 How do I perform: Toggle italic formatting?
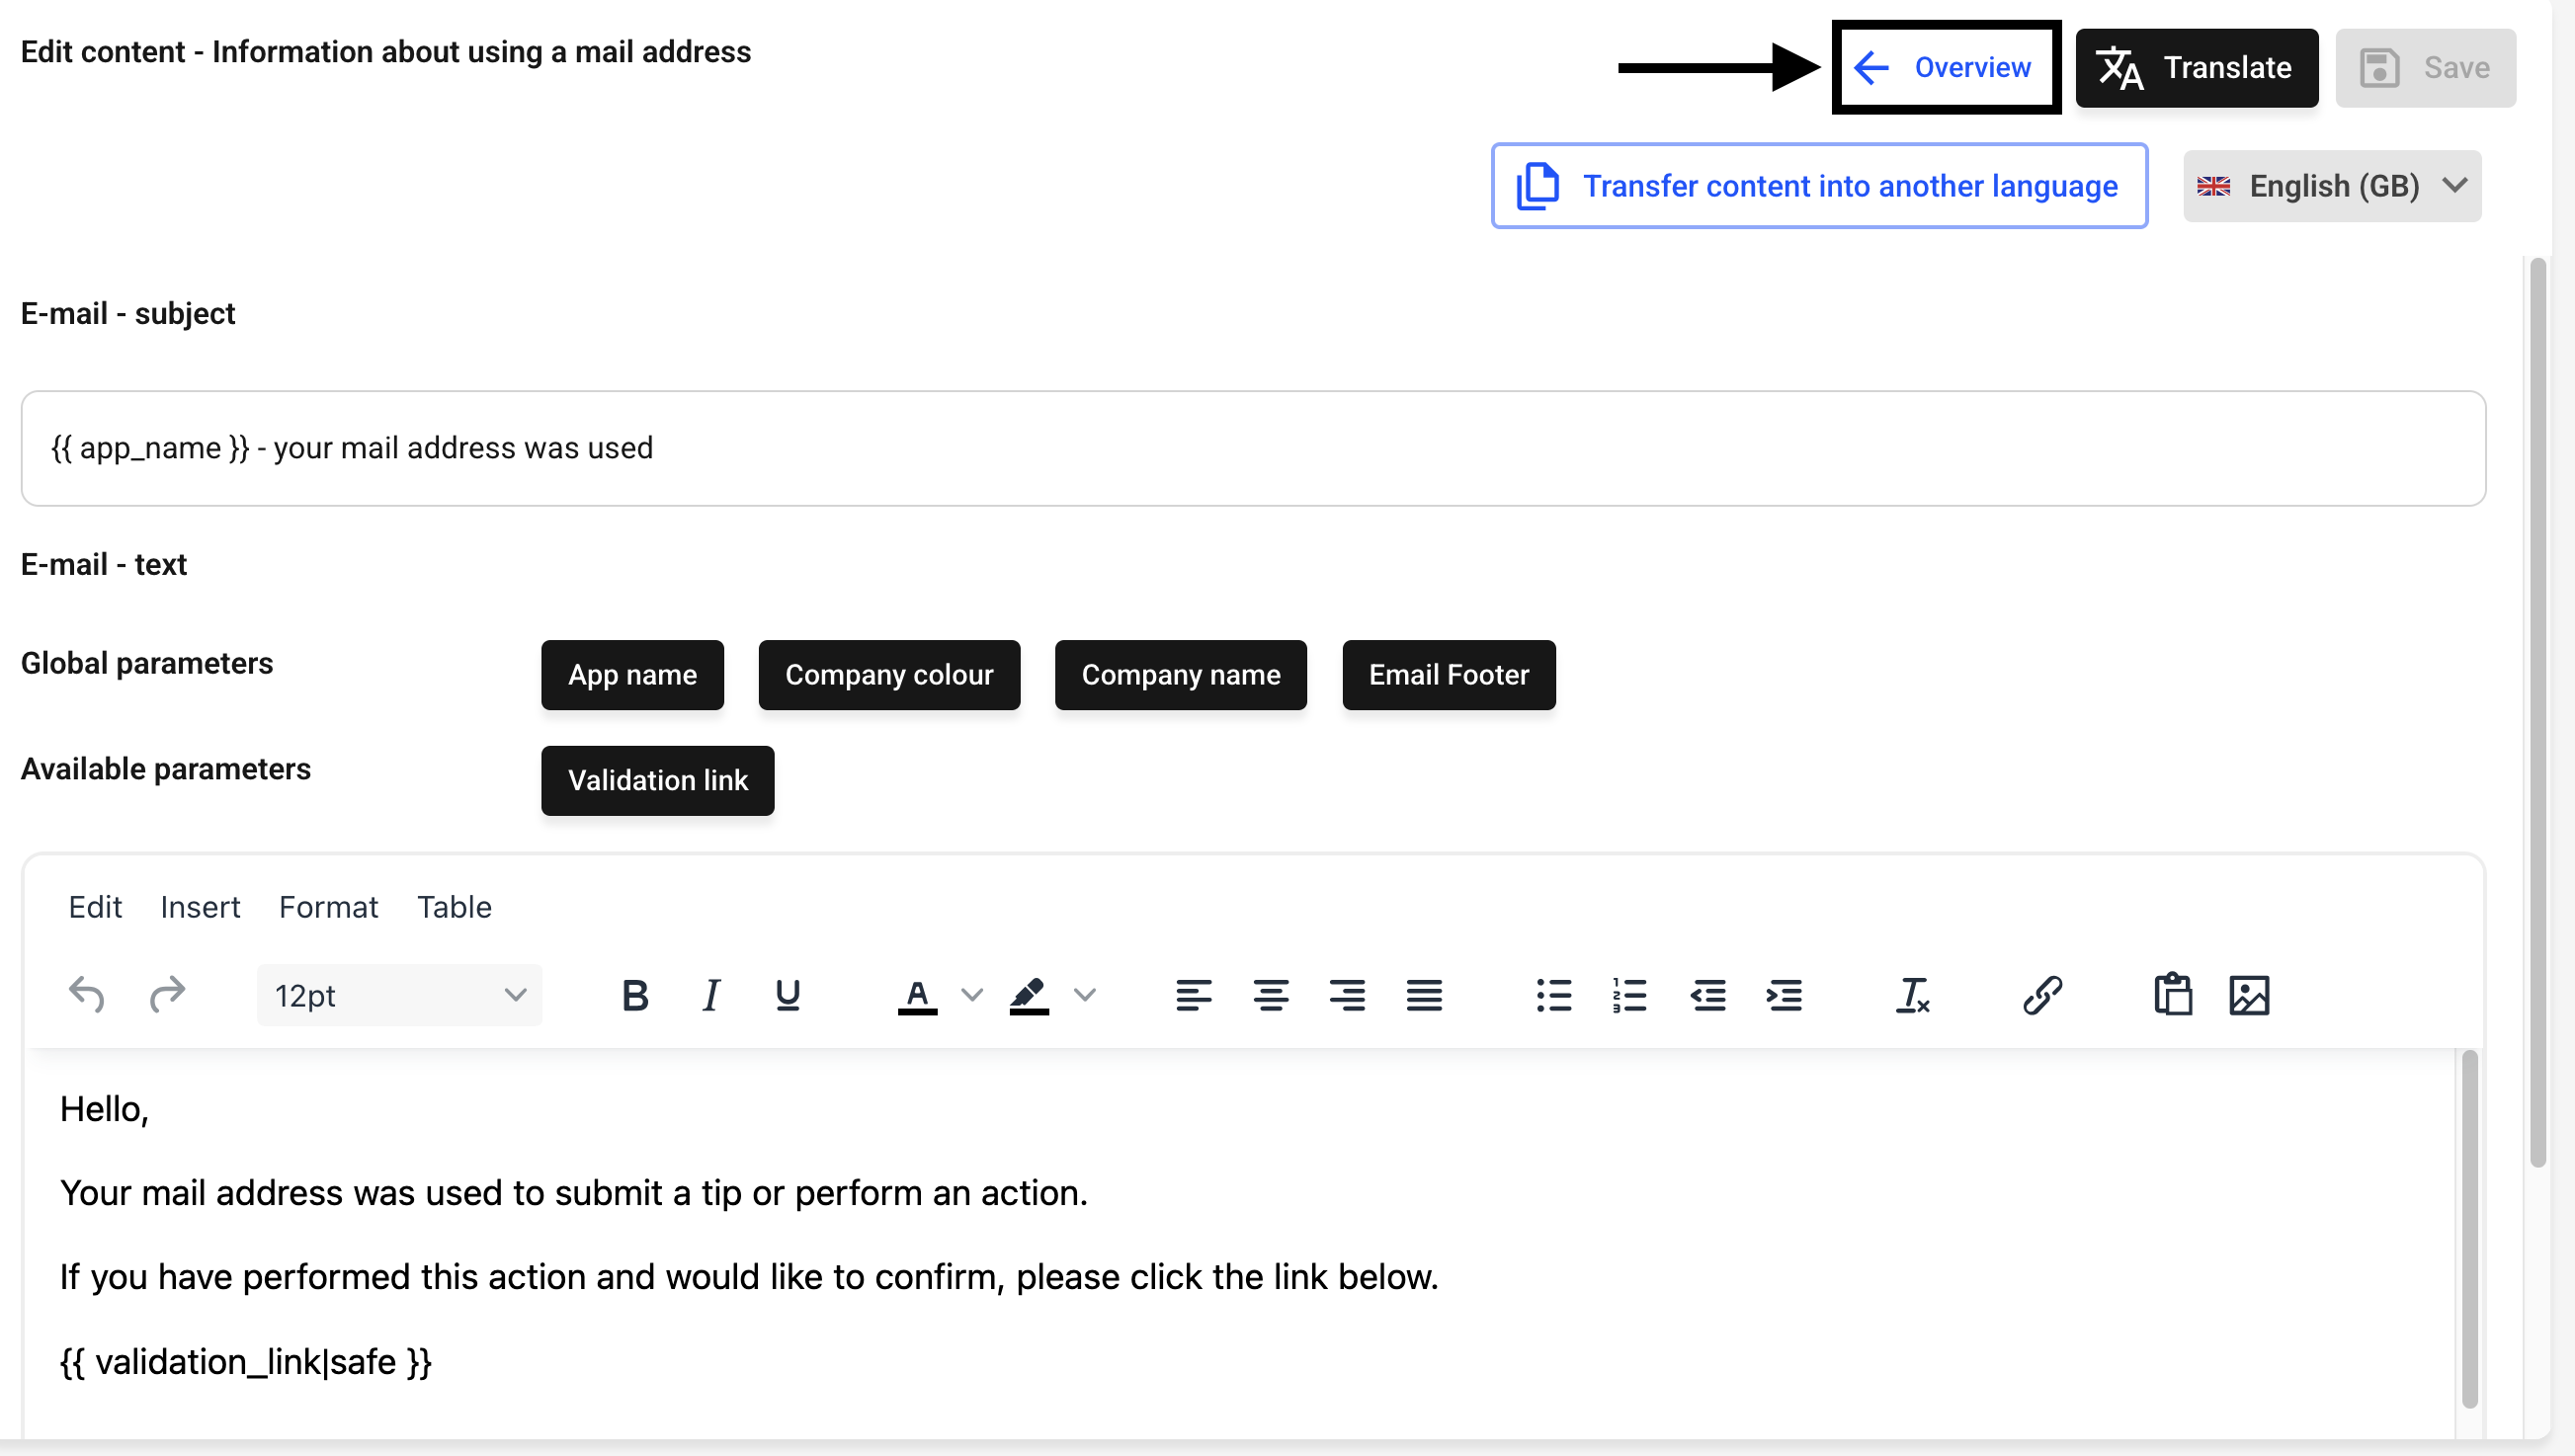[711, 995]
